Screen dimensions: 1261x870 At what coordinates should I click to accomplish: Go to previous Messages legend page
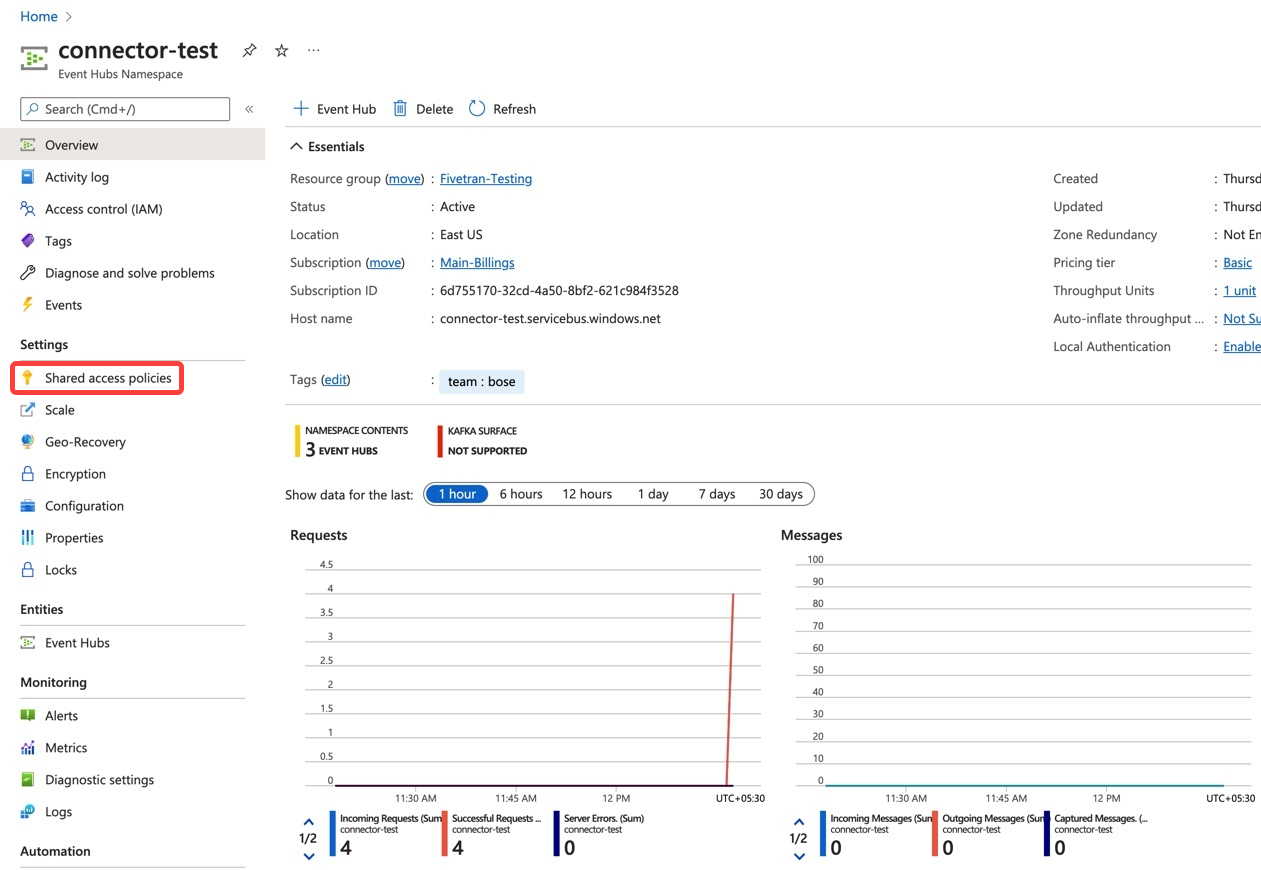click(798, 823)
